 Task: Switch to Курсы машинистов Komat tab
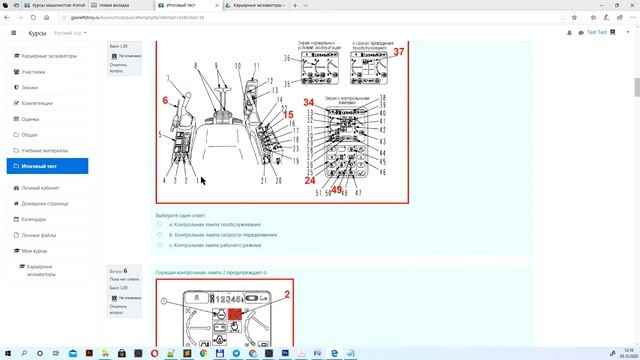[55, 5]
